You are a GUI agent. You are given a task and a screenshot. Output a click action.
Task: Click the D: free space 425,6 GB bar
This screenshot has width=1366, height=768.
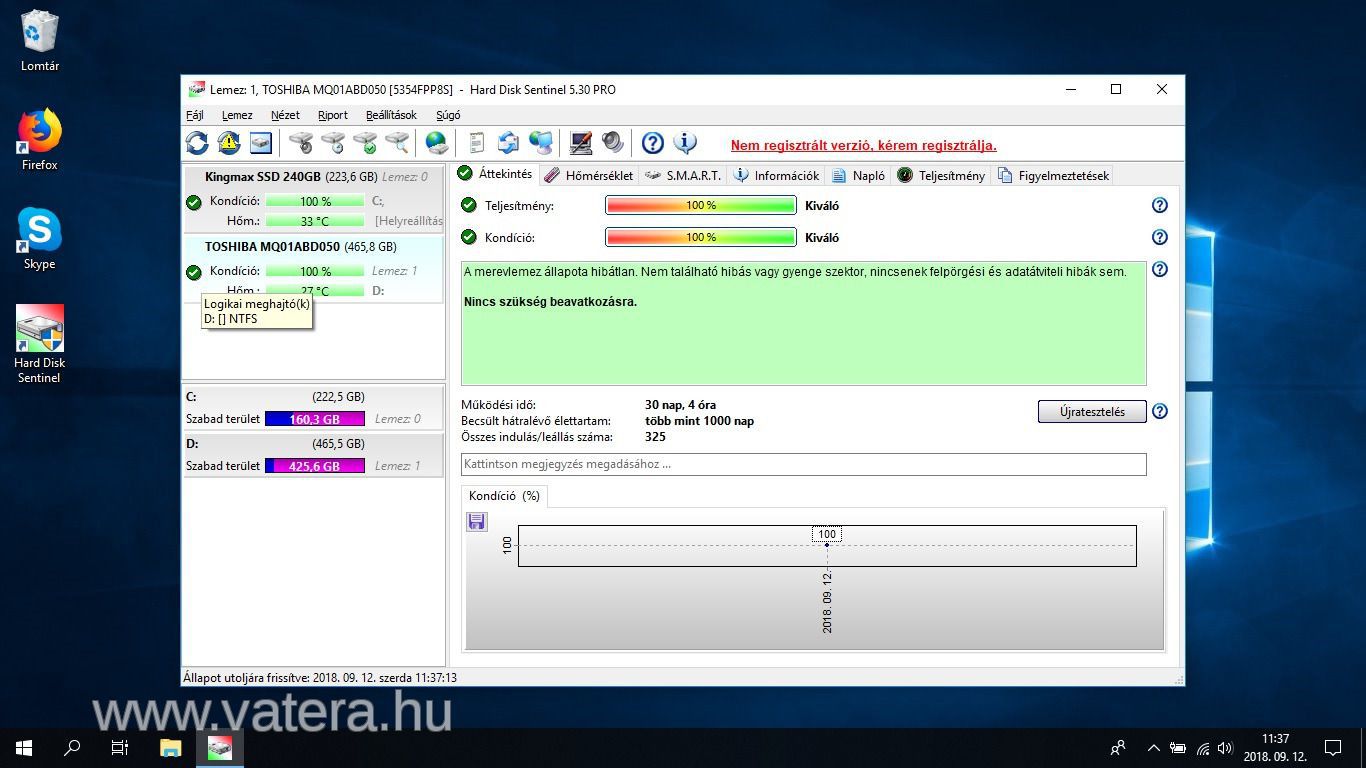315,466
